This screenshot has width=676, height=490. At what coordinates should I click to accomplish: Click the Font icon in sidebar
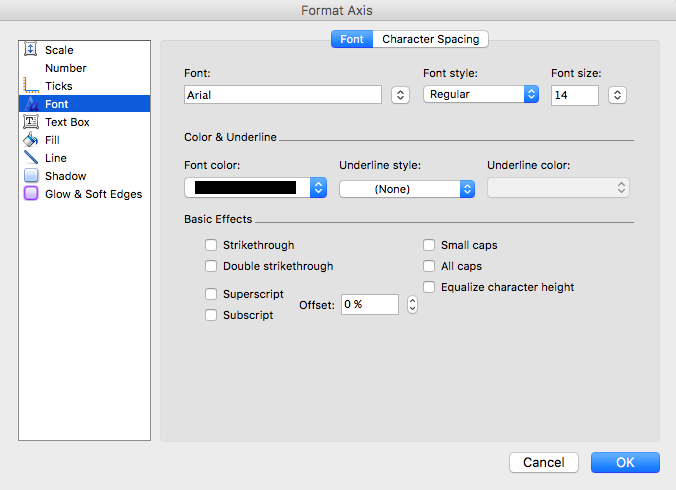pos(30,104)
